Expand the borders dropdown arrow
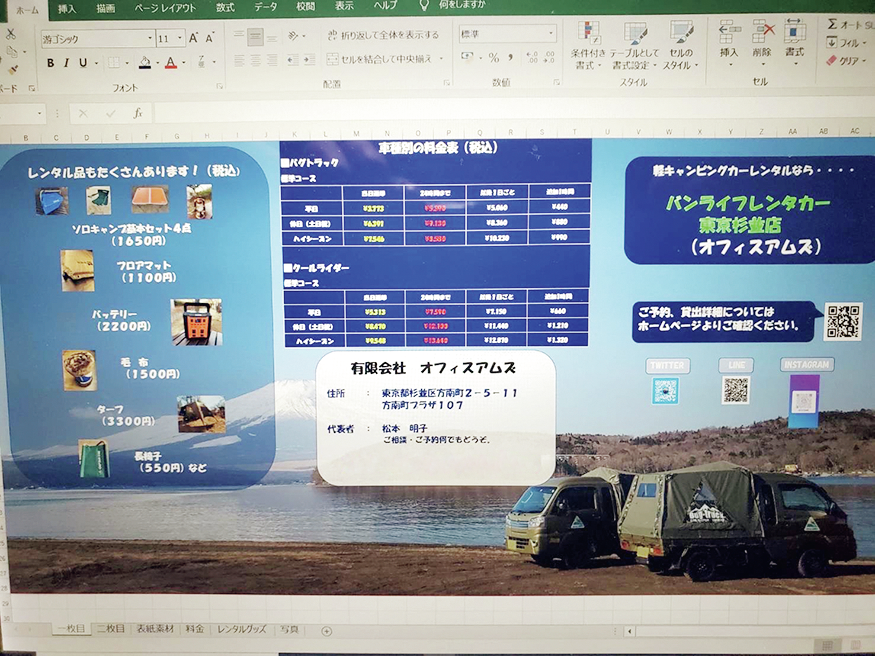Viewport: 875px width, 656px height. tap(127, 63)
